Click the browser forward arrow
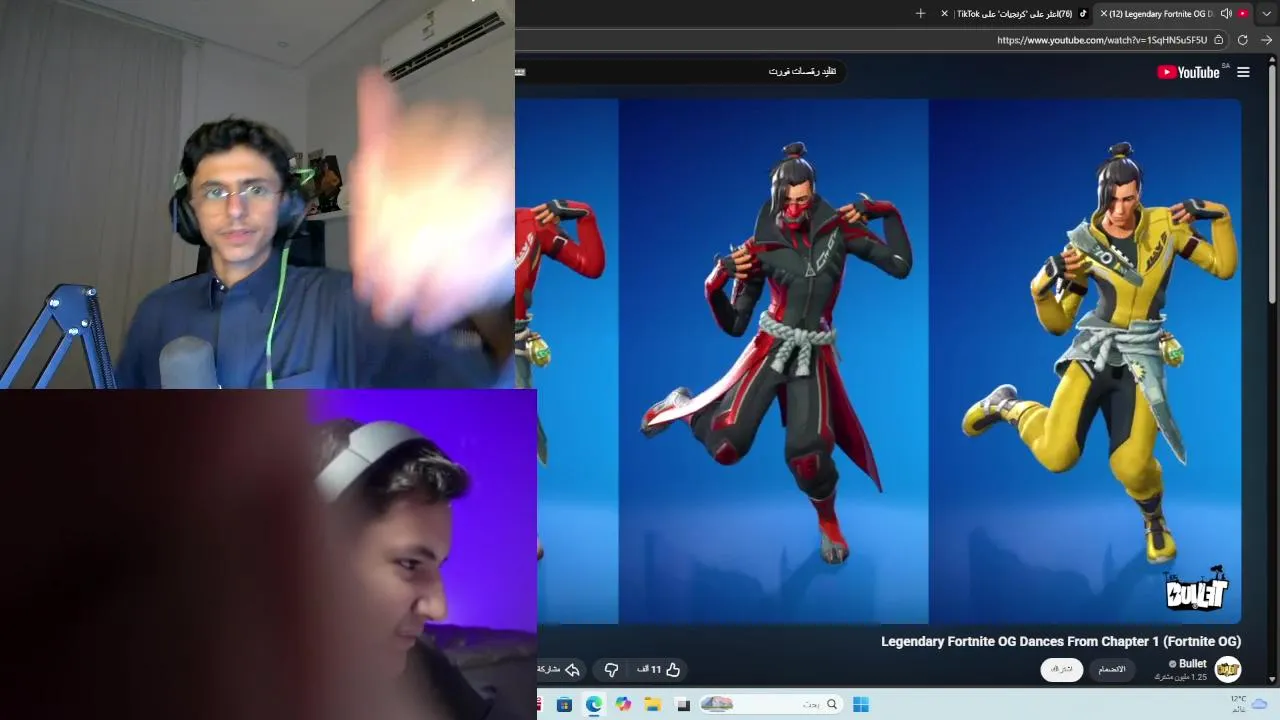The width and height of the screenshot is (1280, 720). [x=1267, y=40]
